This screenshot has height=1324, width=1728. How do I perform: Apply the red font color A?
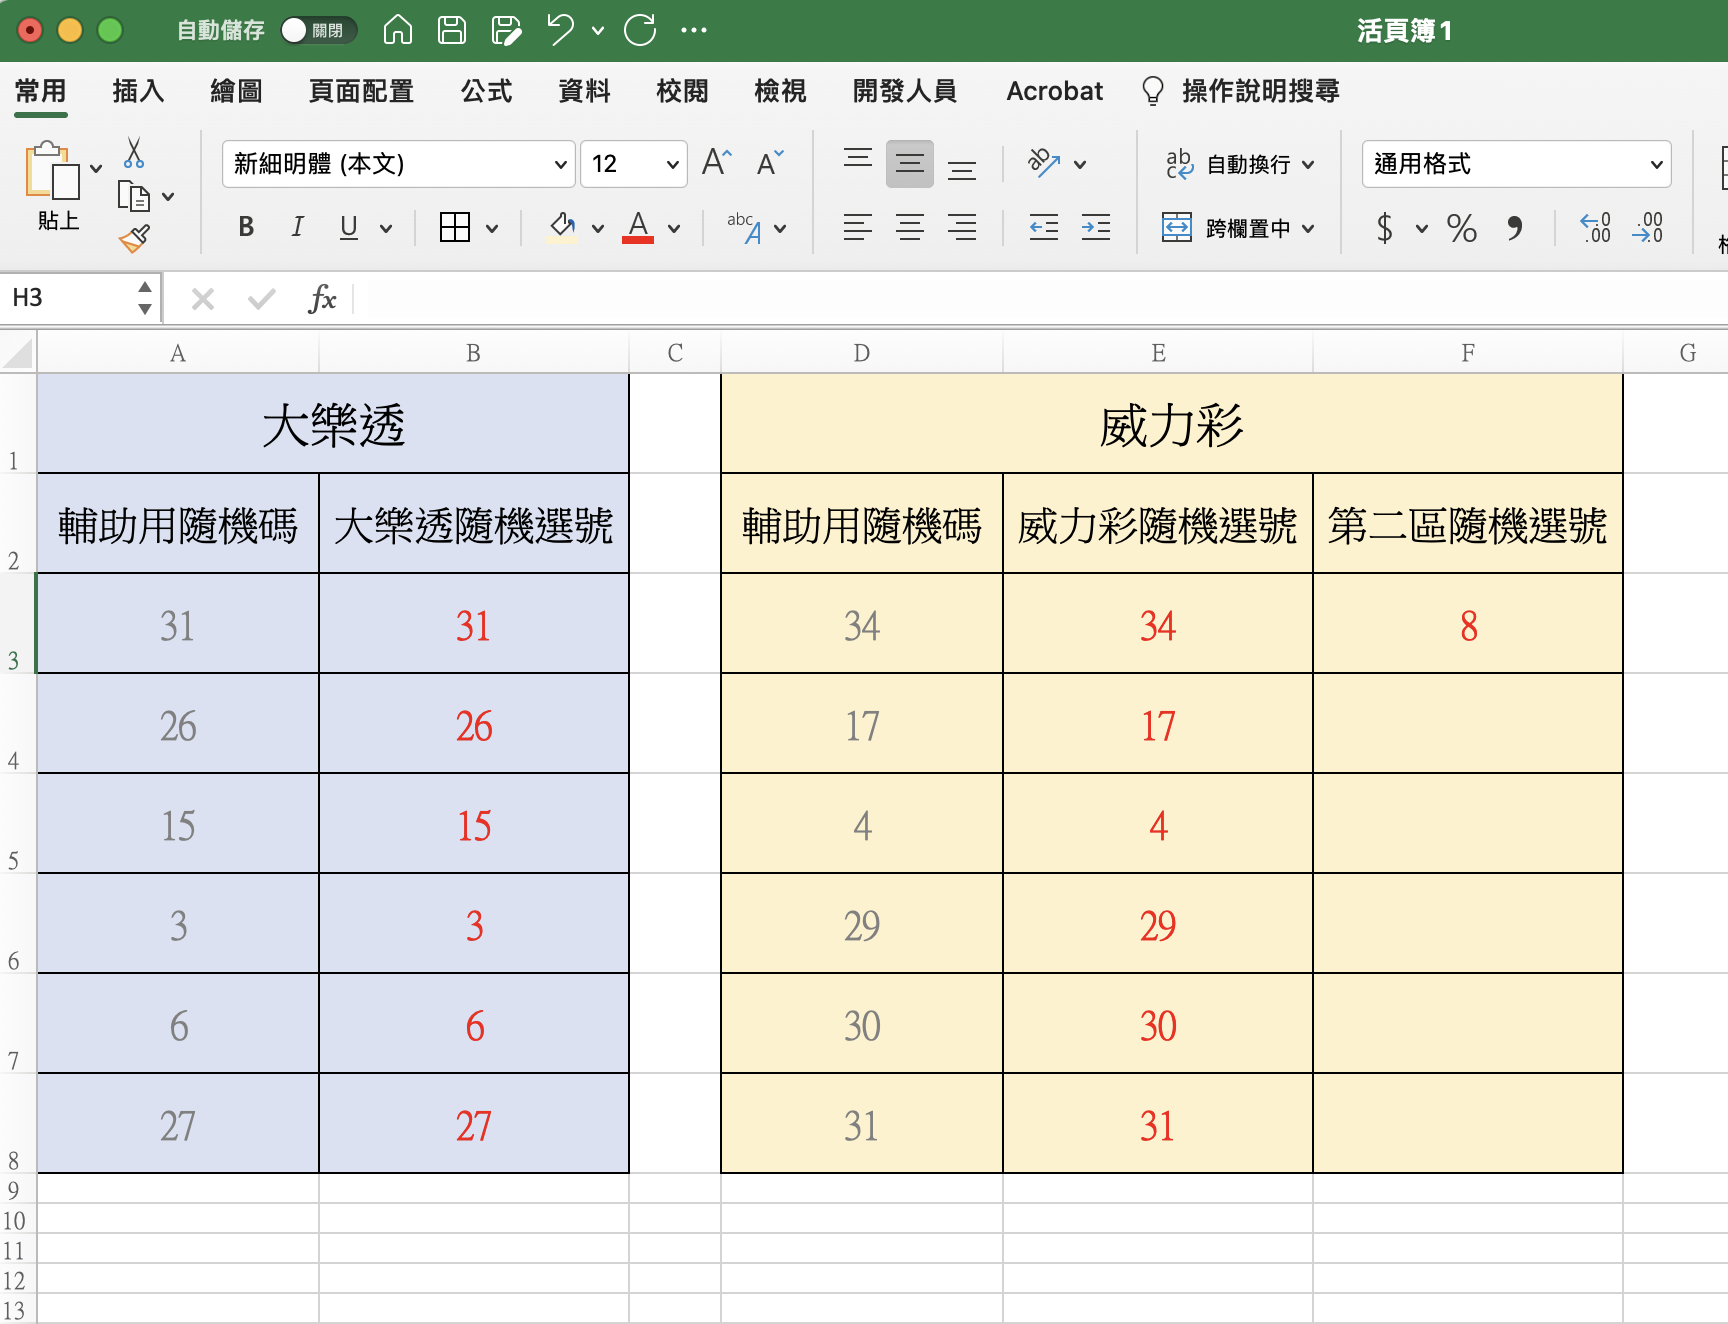click(638, 227)
